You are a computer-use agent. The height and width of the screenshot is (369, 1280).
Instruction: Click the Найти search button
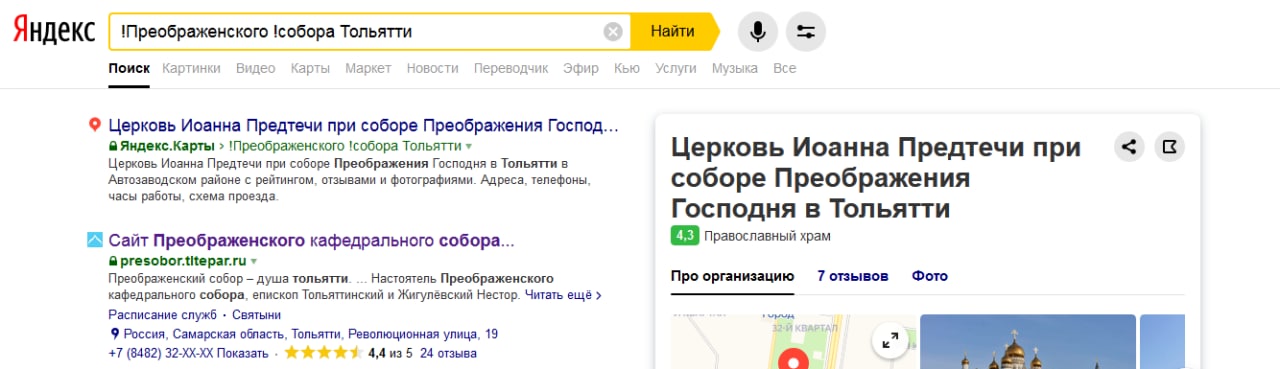(673, 31)
